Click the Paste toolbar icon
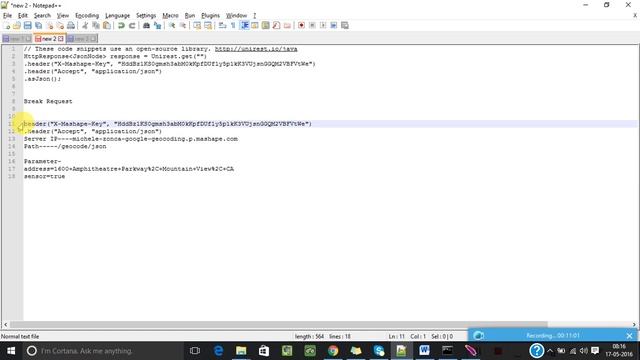 coord(107,25)
